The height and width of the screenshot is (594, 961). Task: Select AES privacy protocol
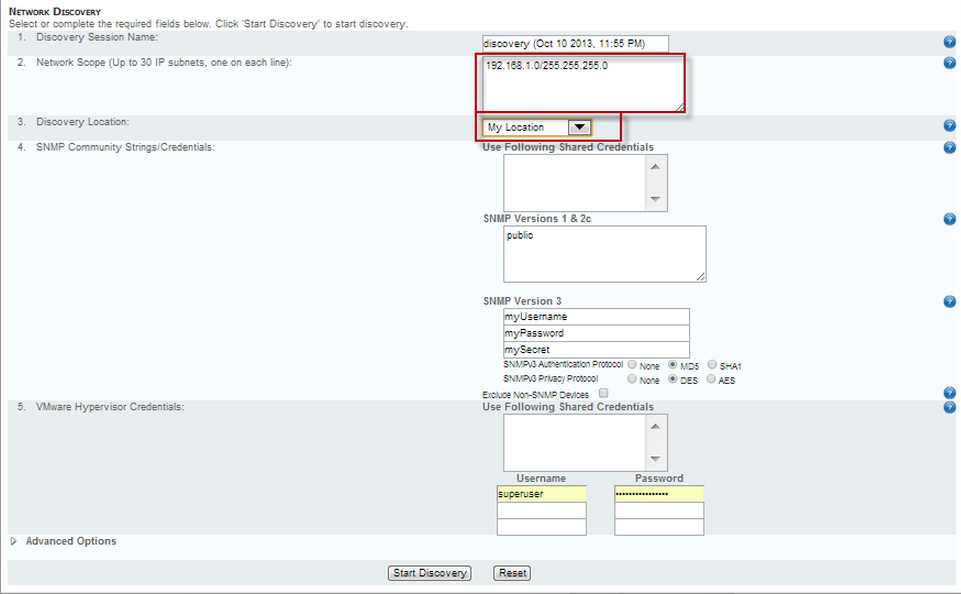(712, 380)
